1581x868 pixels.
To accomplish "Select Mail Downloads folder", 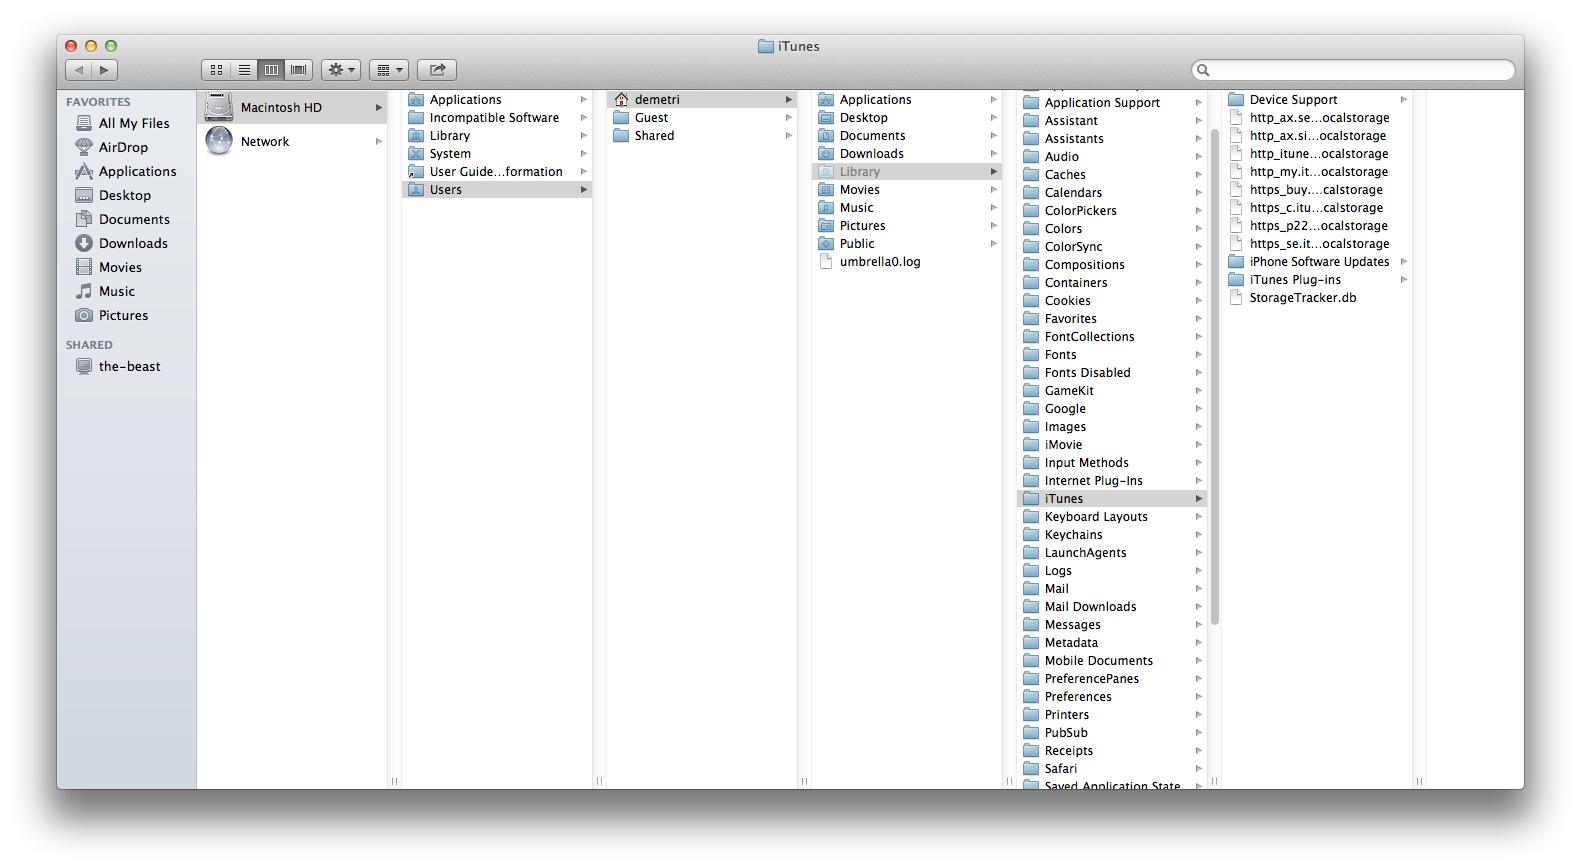I will [1111, 606].
